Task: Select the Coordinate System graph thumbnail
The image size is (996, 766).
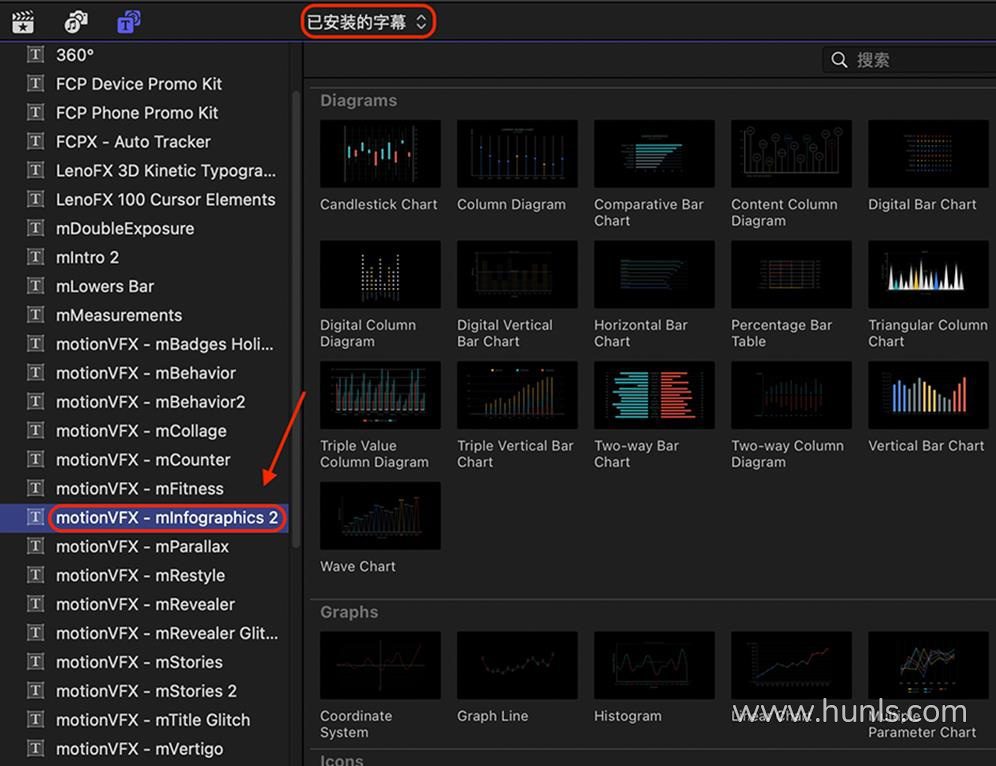Action: (380, 665)
